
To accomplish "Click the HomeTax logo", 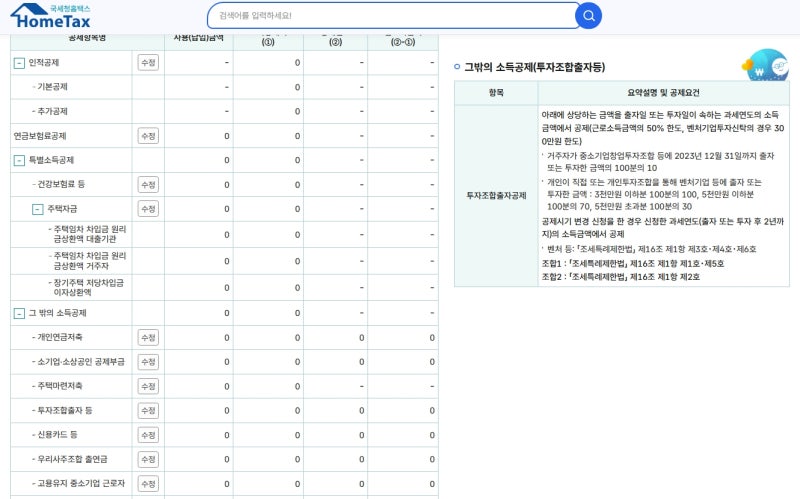I will tap(51, 16).
